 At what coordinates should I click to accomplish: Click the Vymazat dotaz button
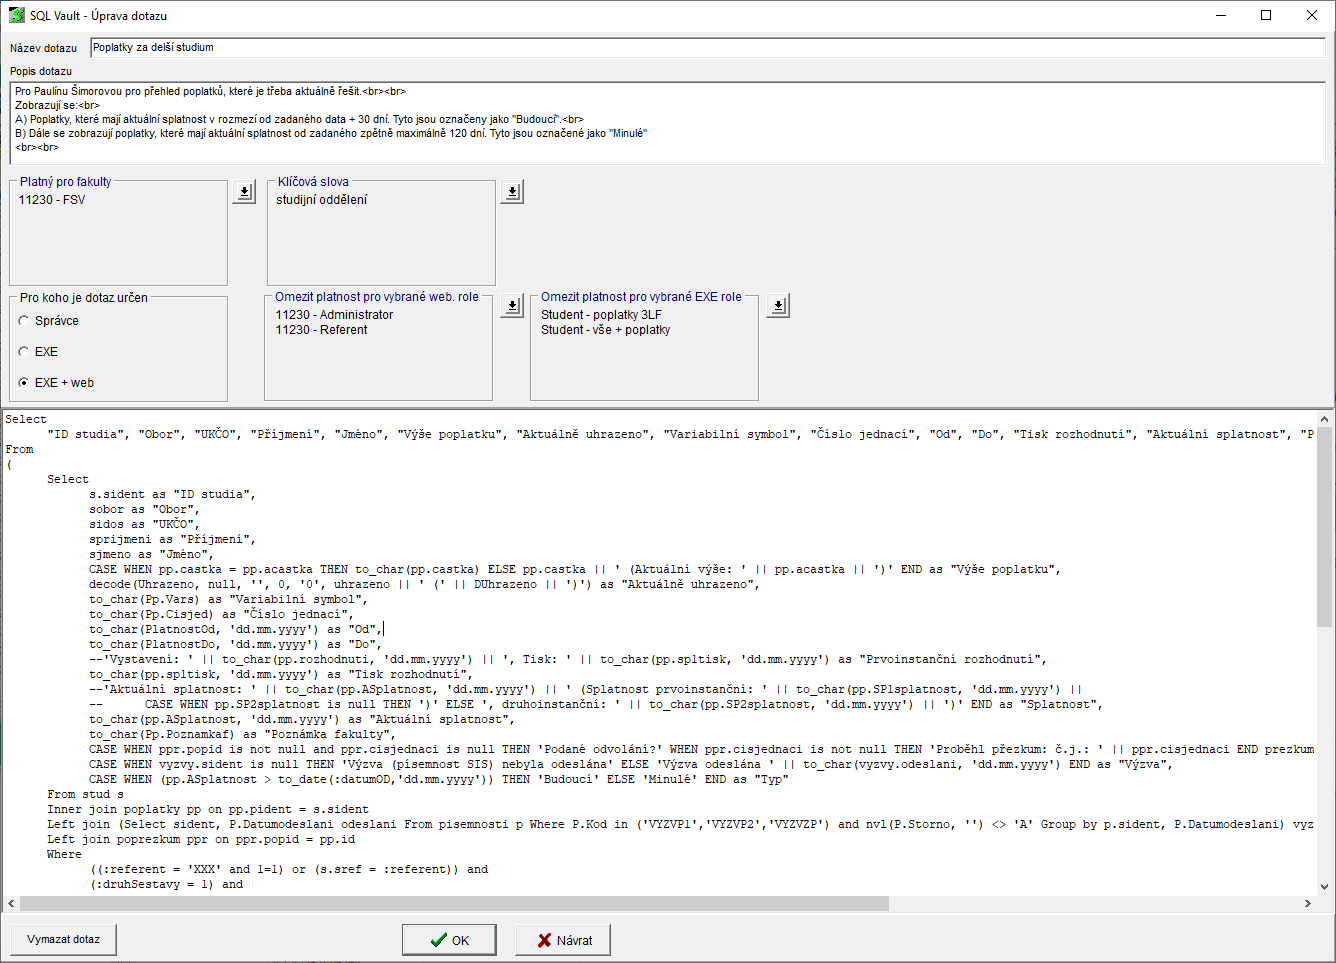[63, 940]
